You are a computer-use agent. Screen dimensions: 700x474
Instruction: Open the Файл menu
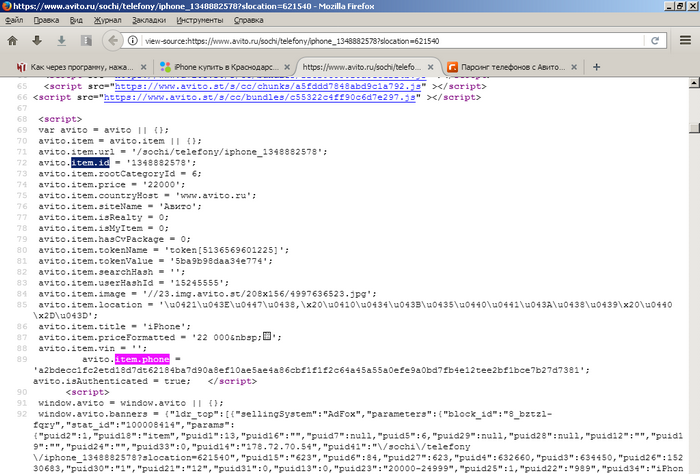(16, 19)
